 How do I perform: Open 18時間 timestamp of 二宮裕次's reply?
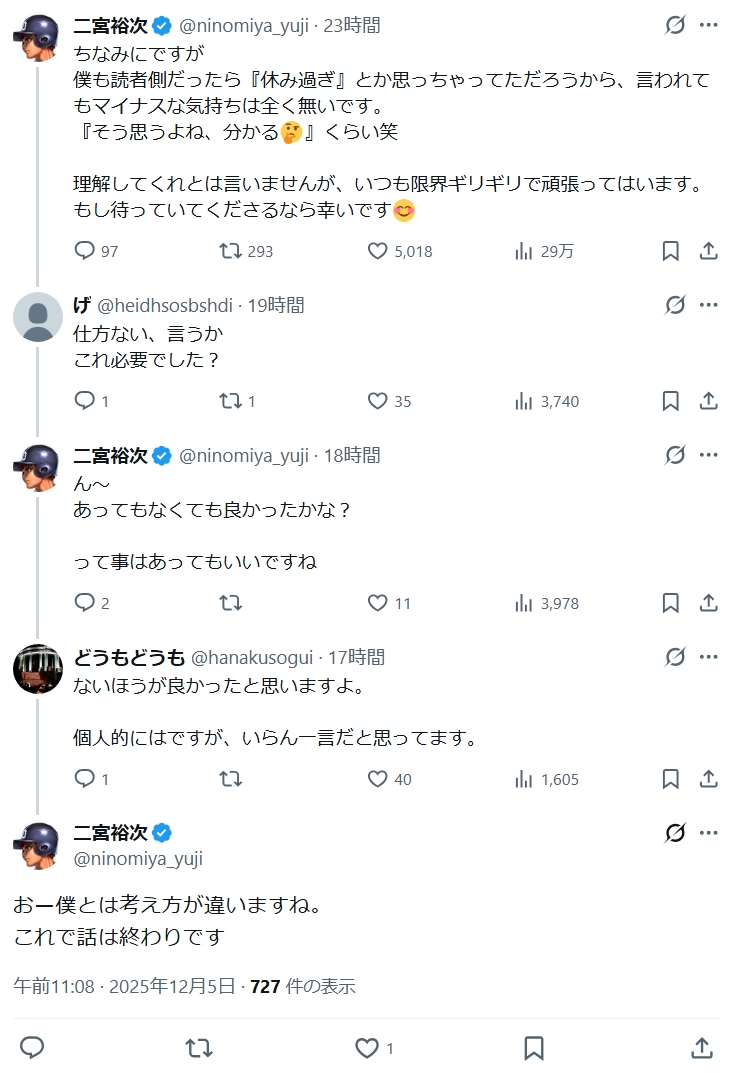[352, 455]
